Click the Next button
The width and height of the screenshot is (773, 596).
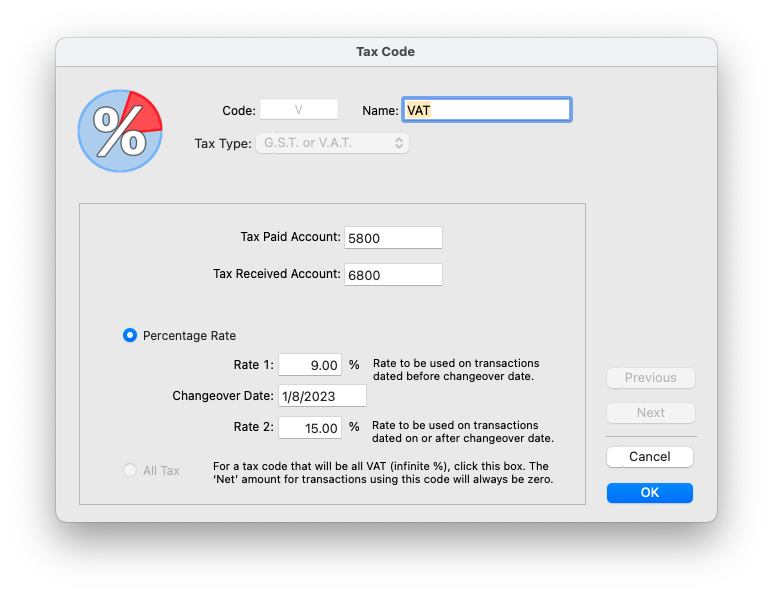pos(651,413)
